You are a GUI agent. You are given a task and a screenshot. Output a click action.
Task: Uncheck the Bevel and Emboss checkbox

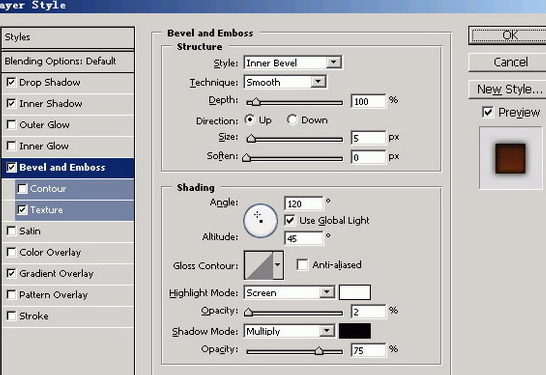pos(11,167)
